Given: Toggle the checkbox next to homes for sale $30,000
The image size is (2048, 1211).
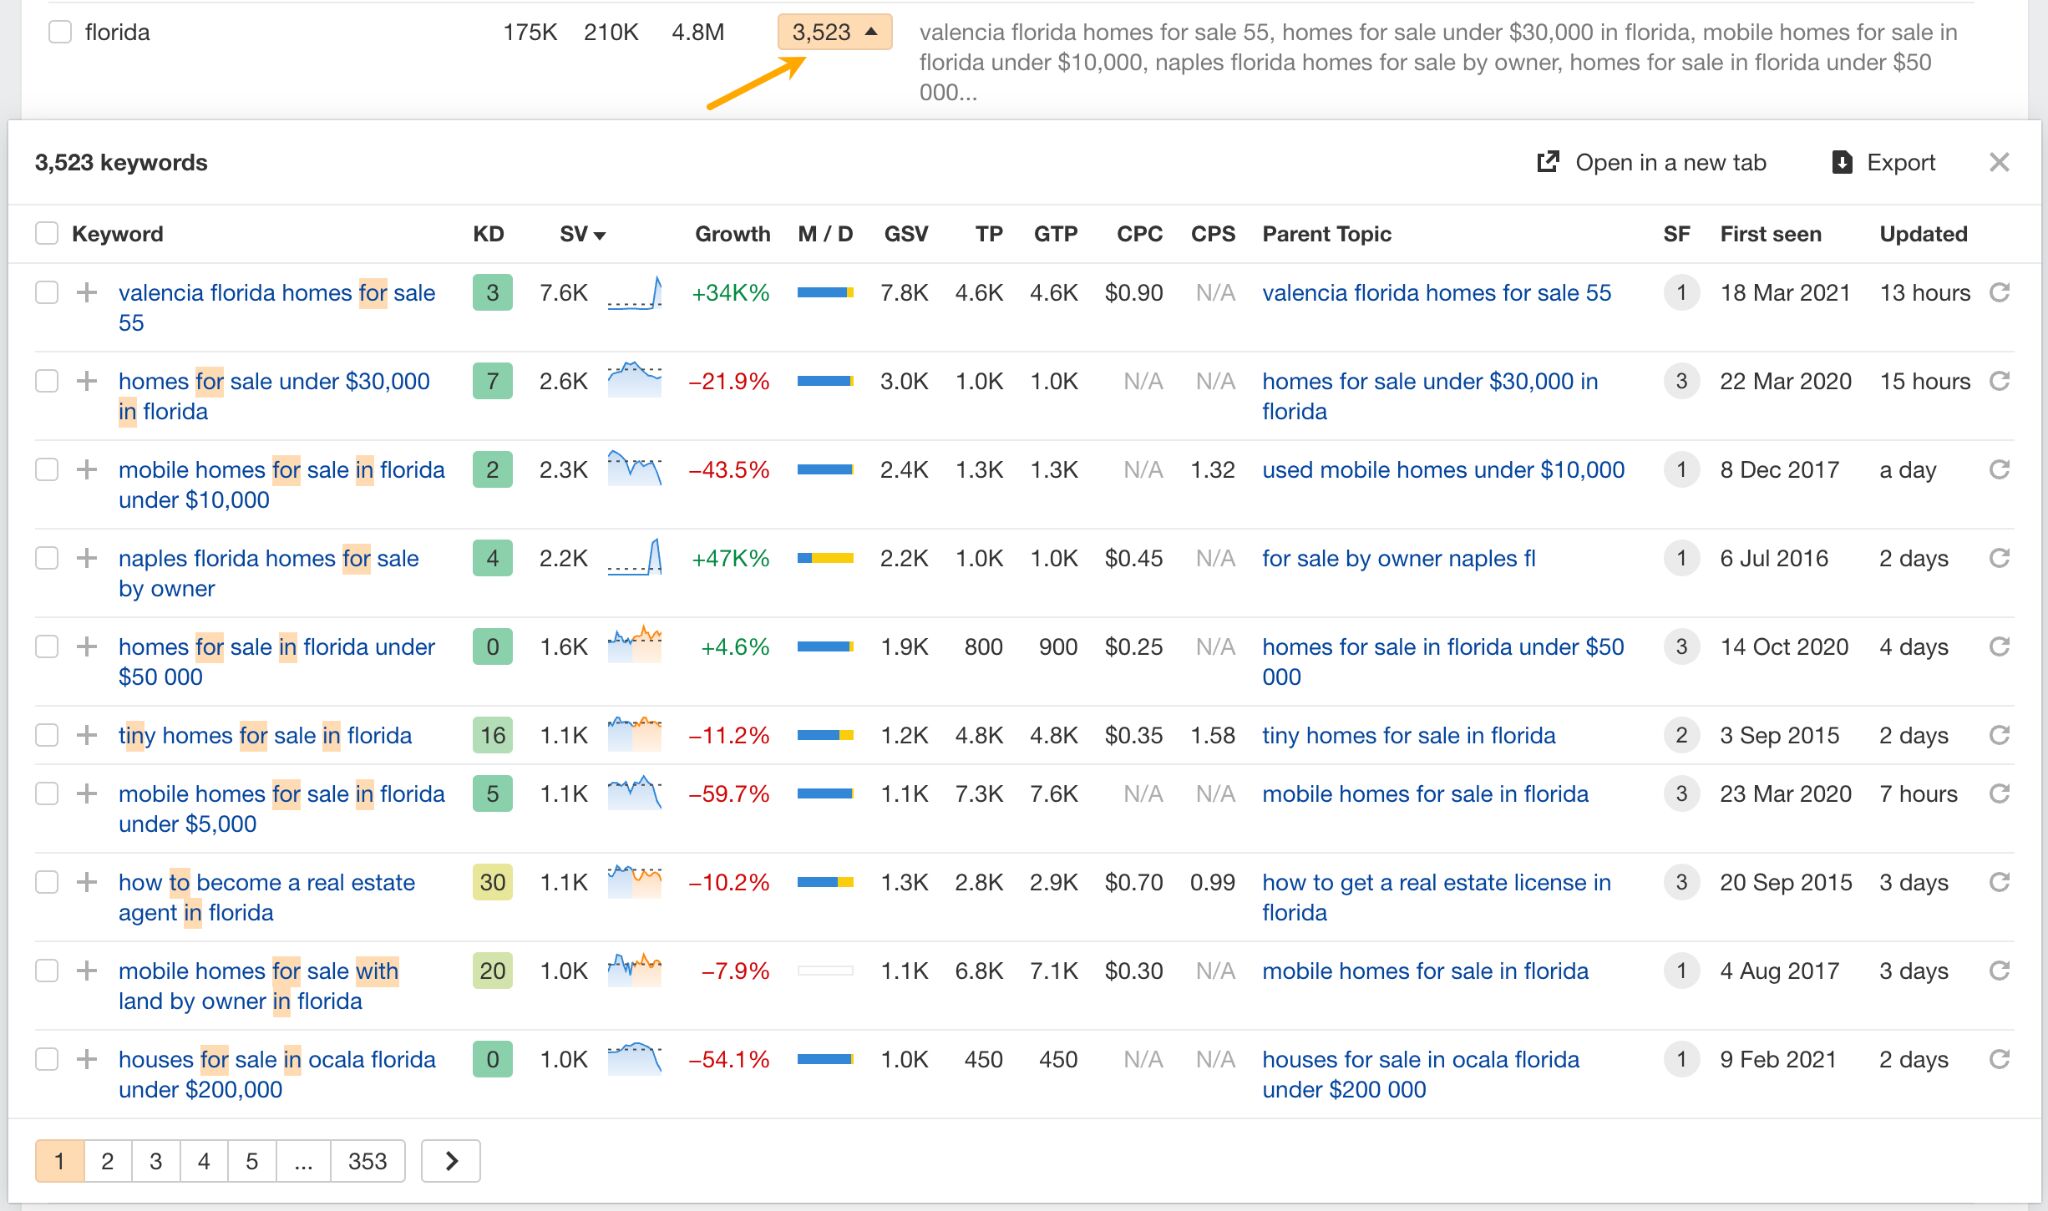Looking at the screenshot, I should click(x=46, y=381).
